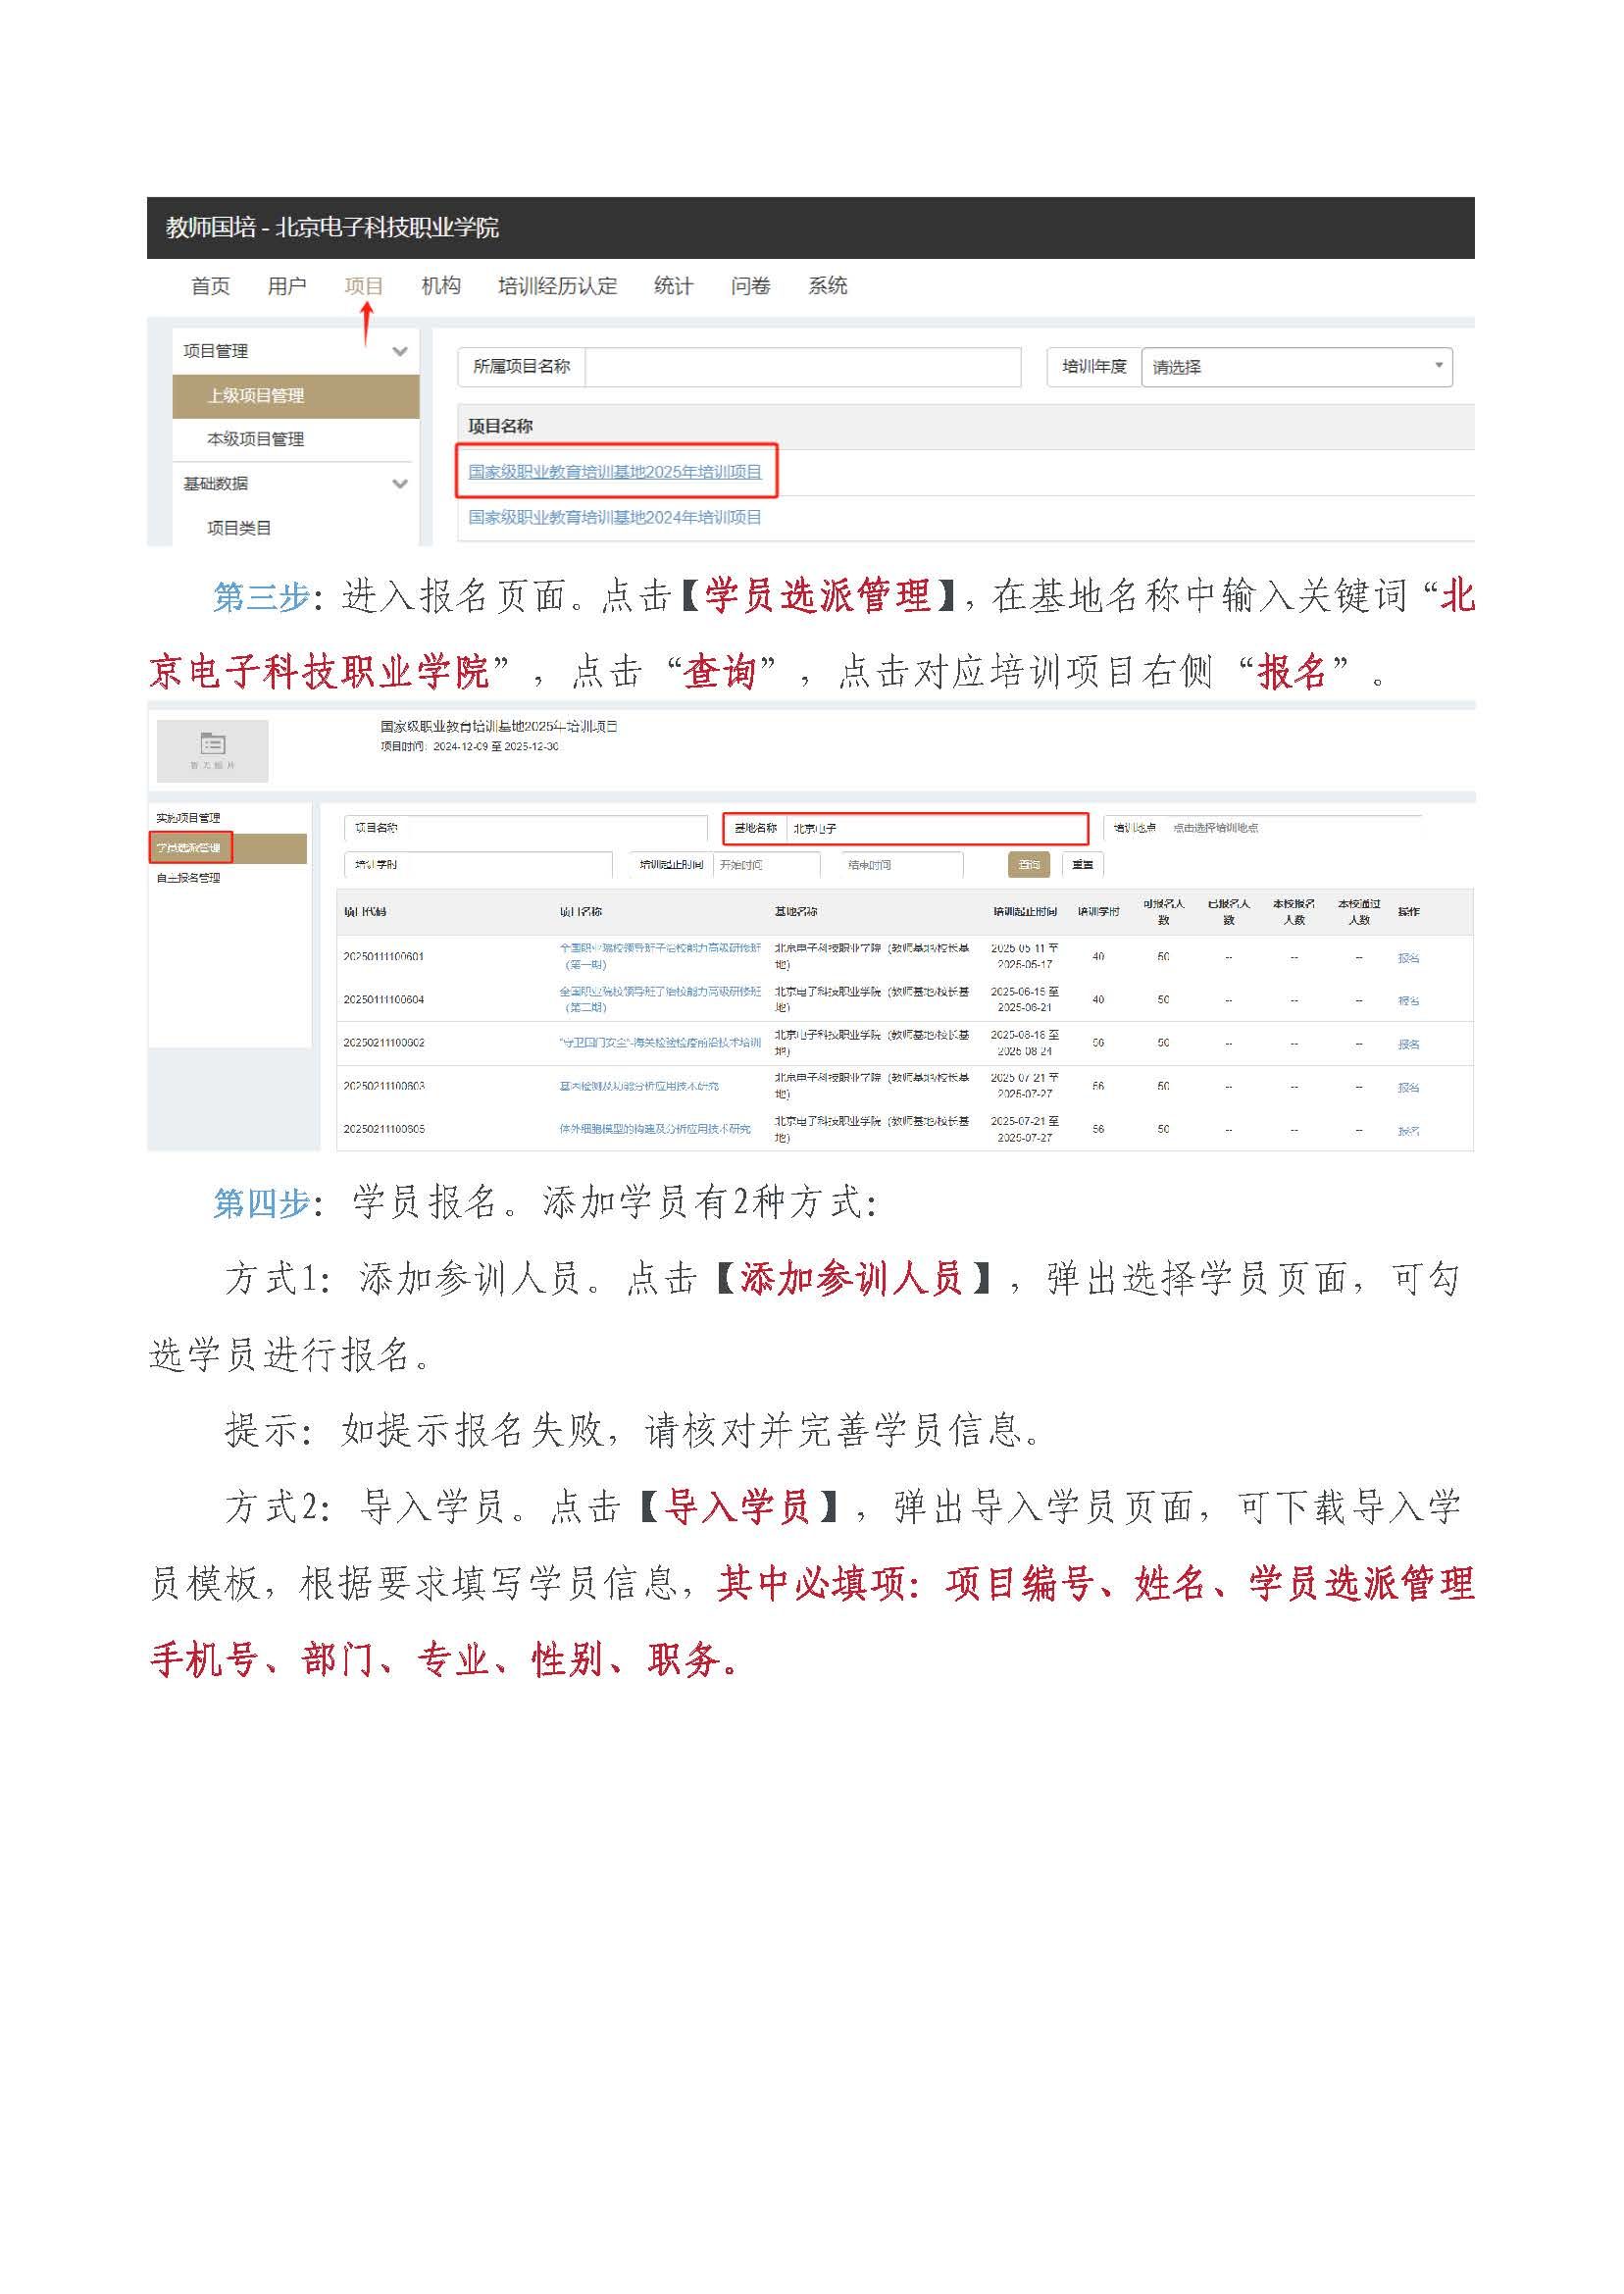The height and width of the screenshot is (2294, 1624).
Task: Open the 培训年度 请选择 dropdown
Action: click(x=1296, y=367)
